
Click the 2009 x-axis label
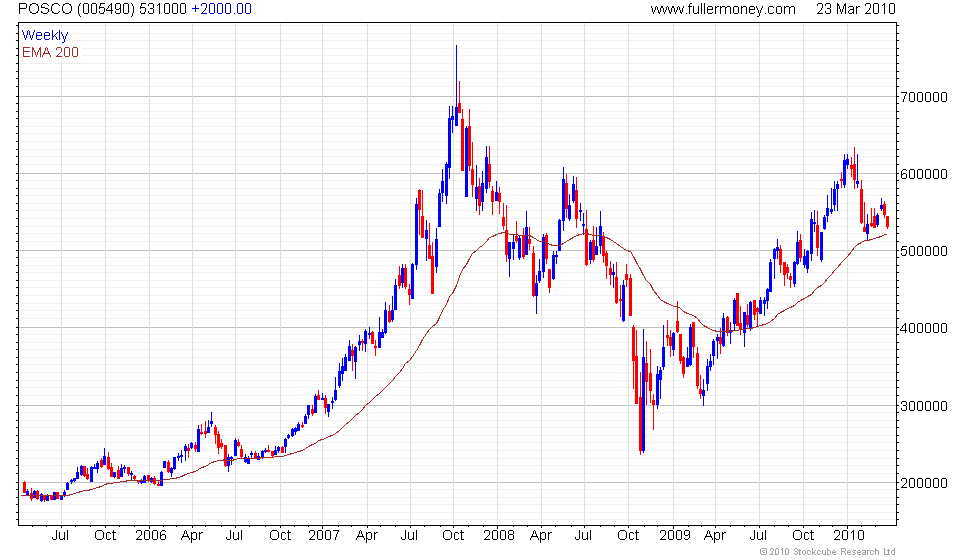pos(674,536)
